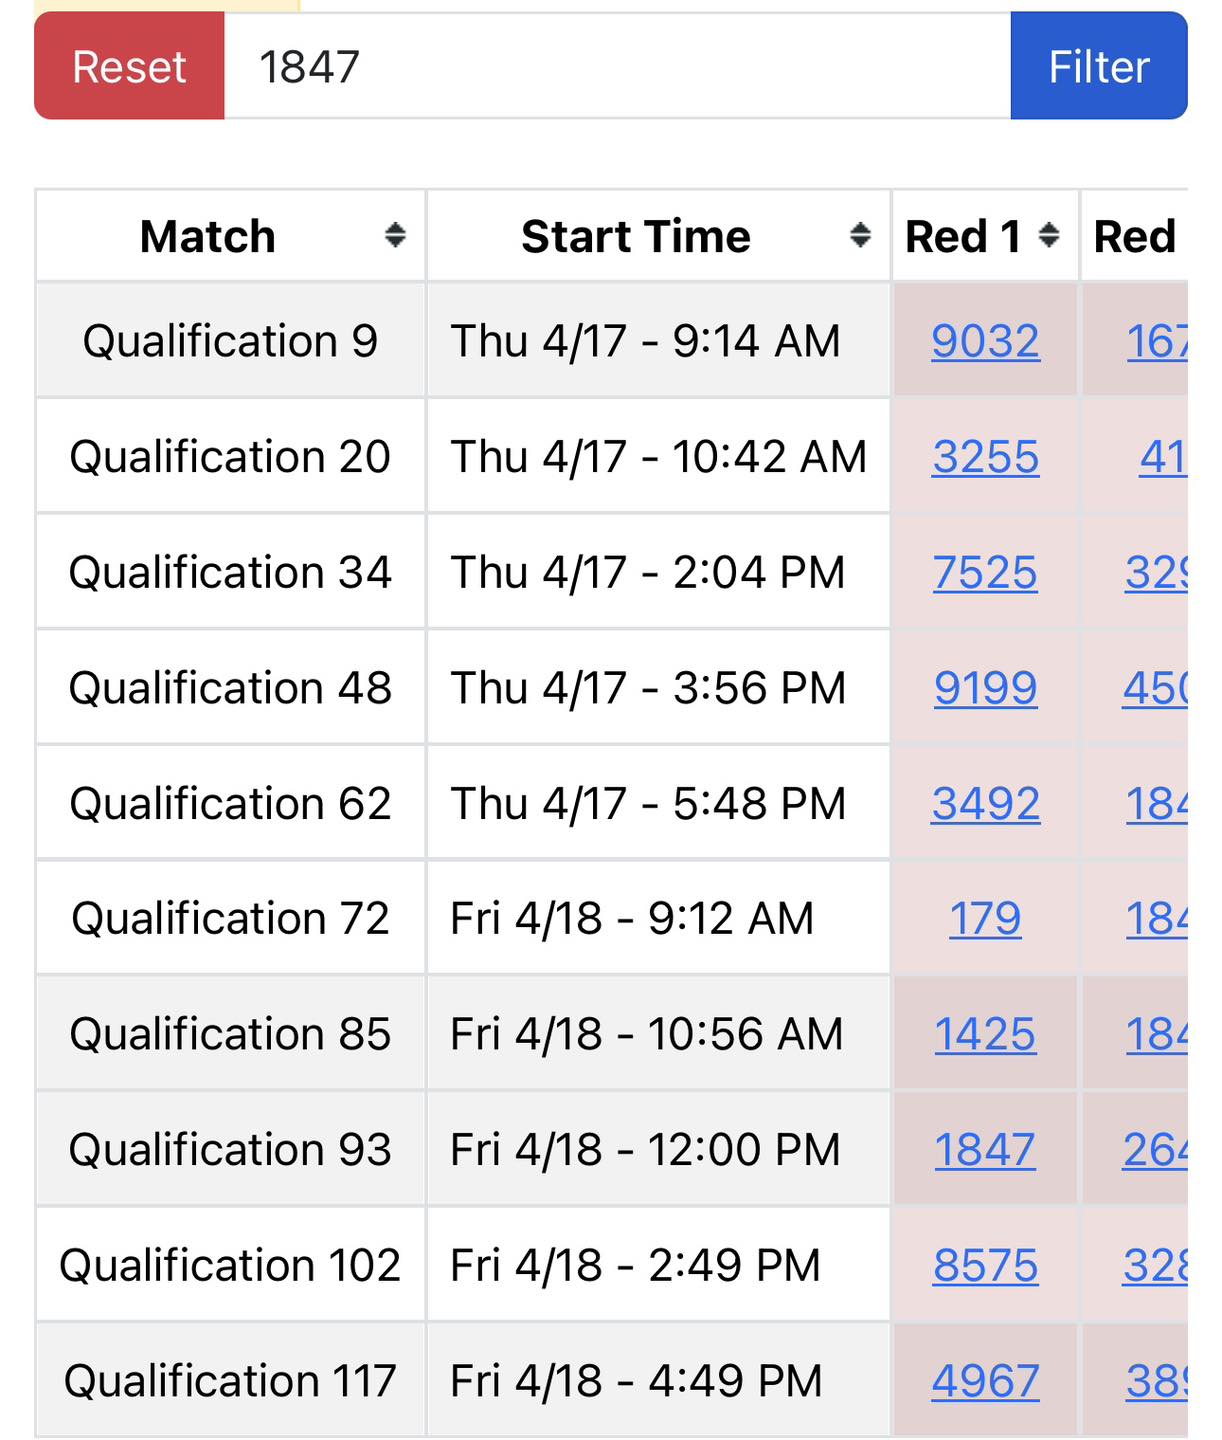The image size is (1222, 1440).
Task: Open team 7525 link
Action: pos(985,573)
